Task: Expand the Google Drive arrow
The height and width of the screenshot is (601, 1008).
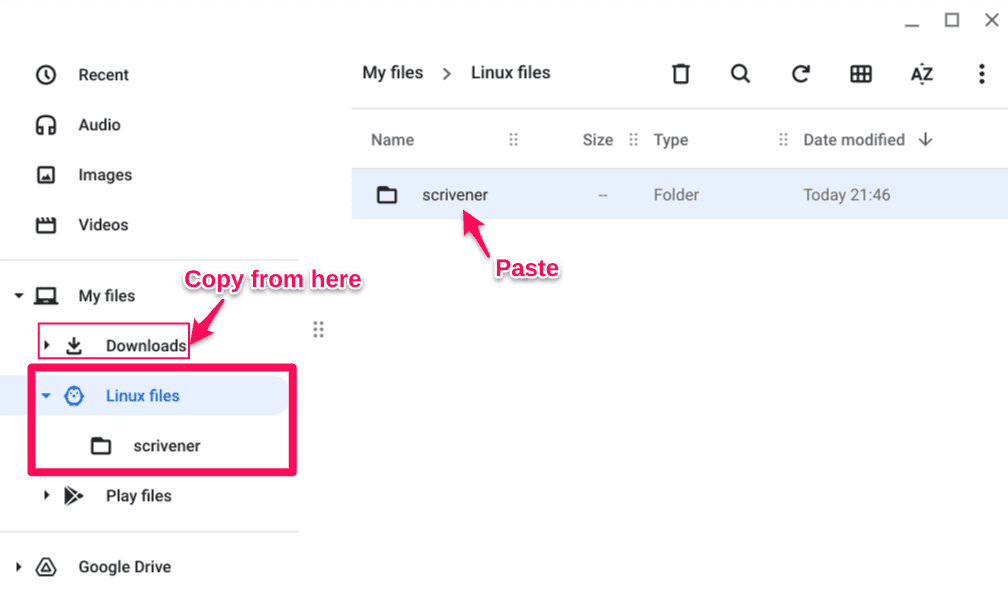Action: tap(19, 567)
